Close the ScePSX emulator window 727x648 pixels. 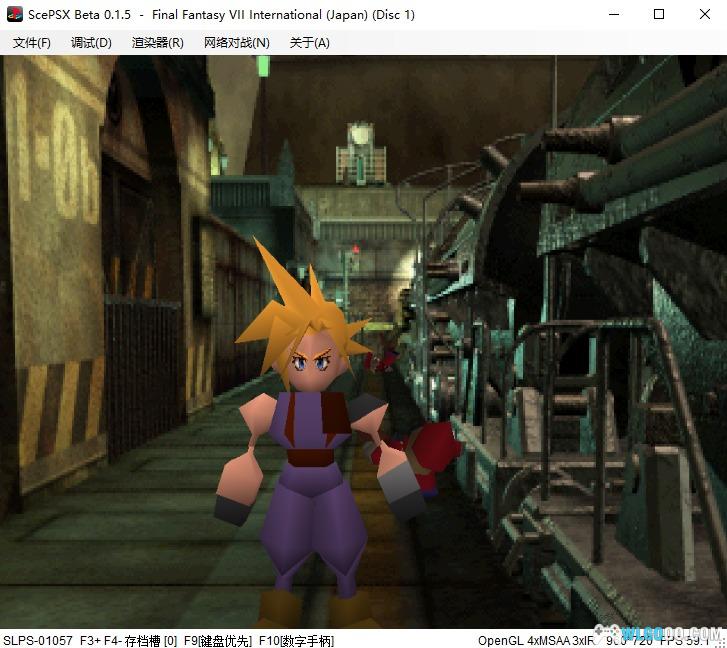coord(704,15)
